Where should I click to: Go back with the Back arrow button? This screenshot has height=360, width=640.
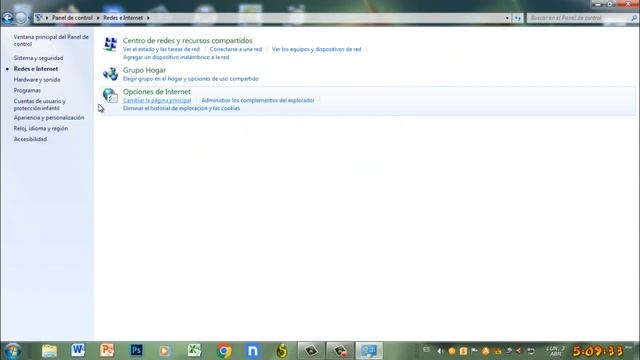point(7,18)
